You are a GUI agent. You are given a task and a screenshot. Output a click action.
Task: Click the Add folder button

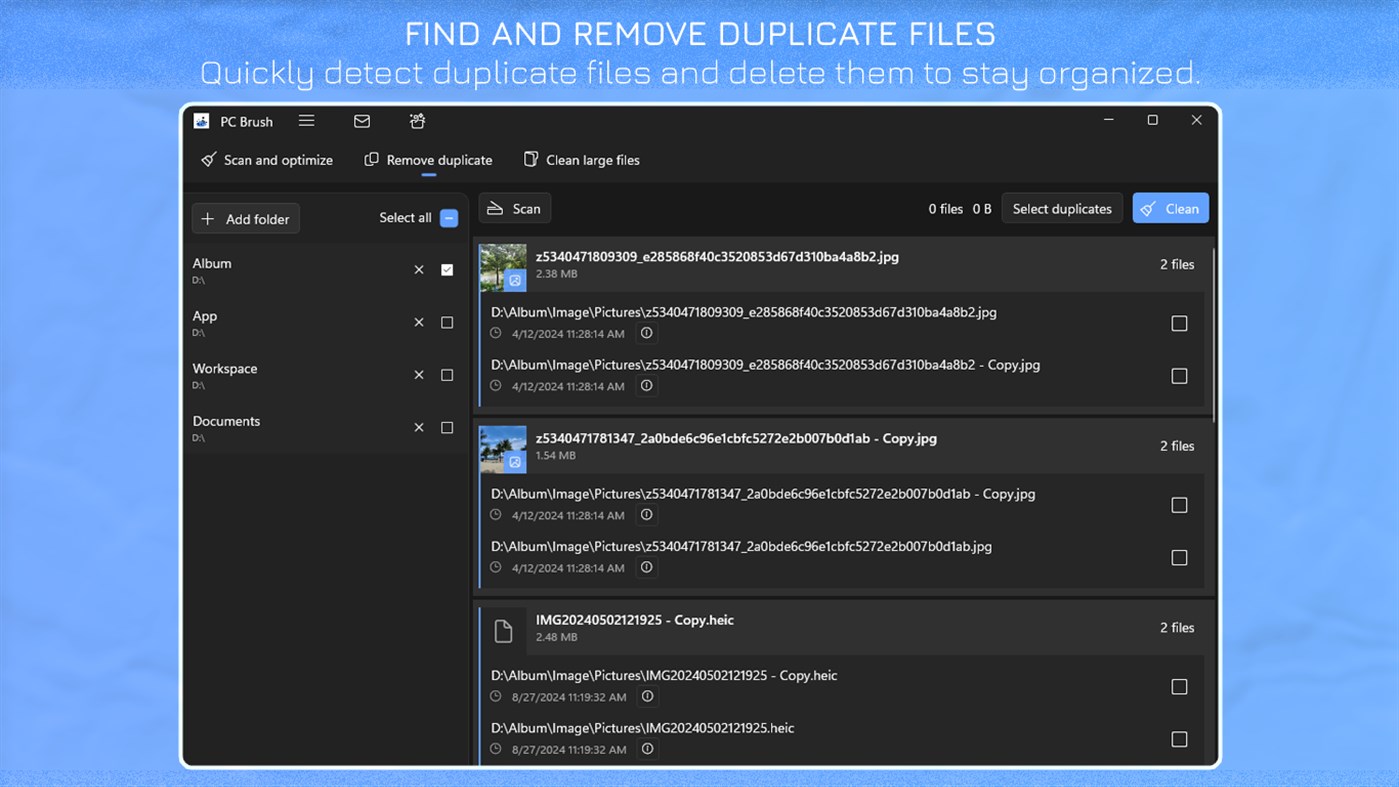click(x=245, y=218)
